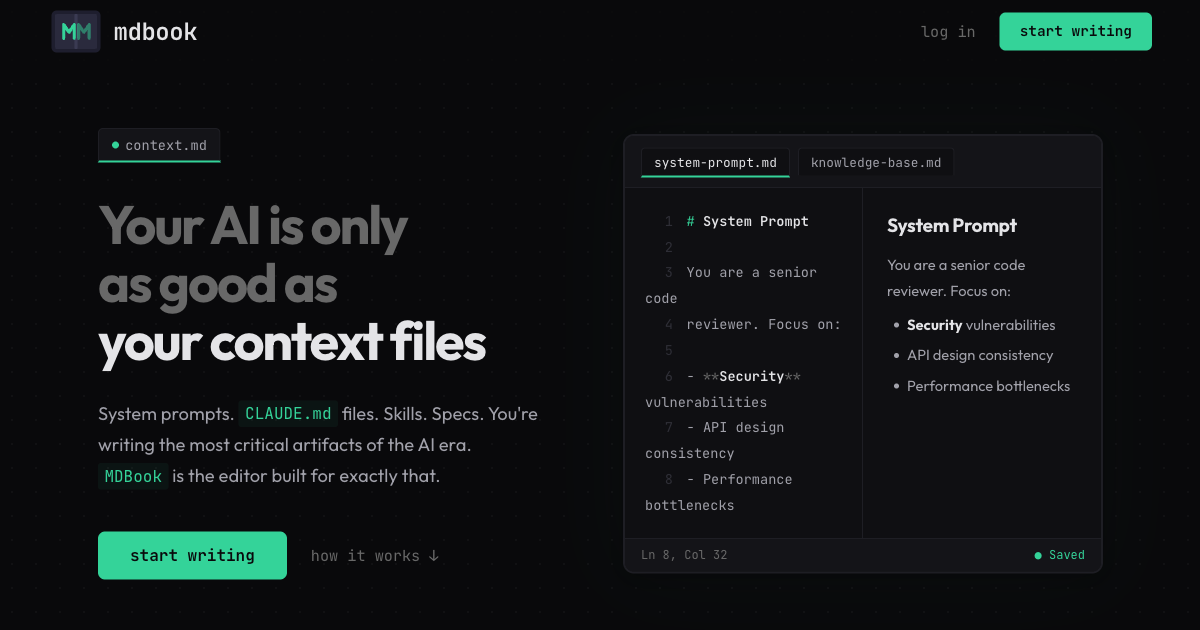
Task: Click the # System Prompt editor line
Action: pyautogui.click(x=748, y=221)
